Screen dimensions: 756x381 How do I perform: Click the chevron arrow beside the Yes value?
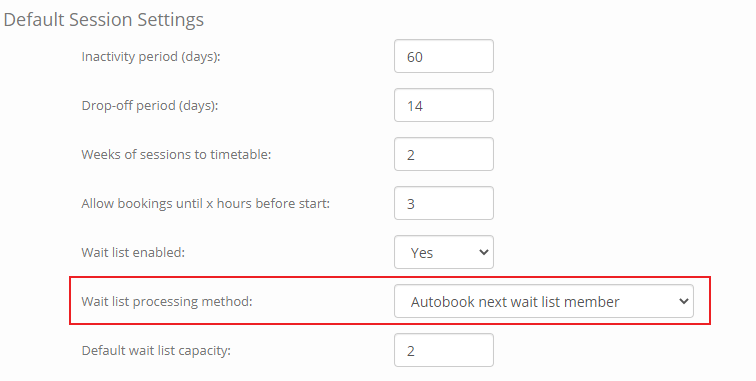point(484,252)
